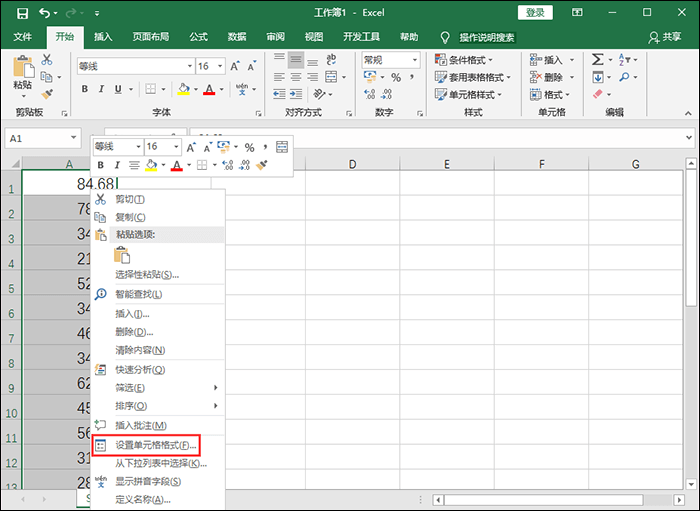700x511 pixels.
Task: Open the ribbon font size dropdown
Action: [220, 66]
